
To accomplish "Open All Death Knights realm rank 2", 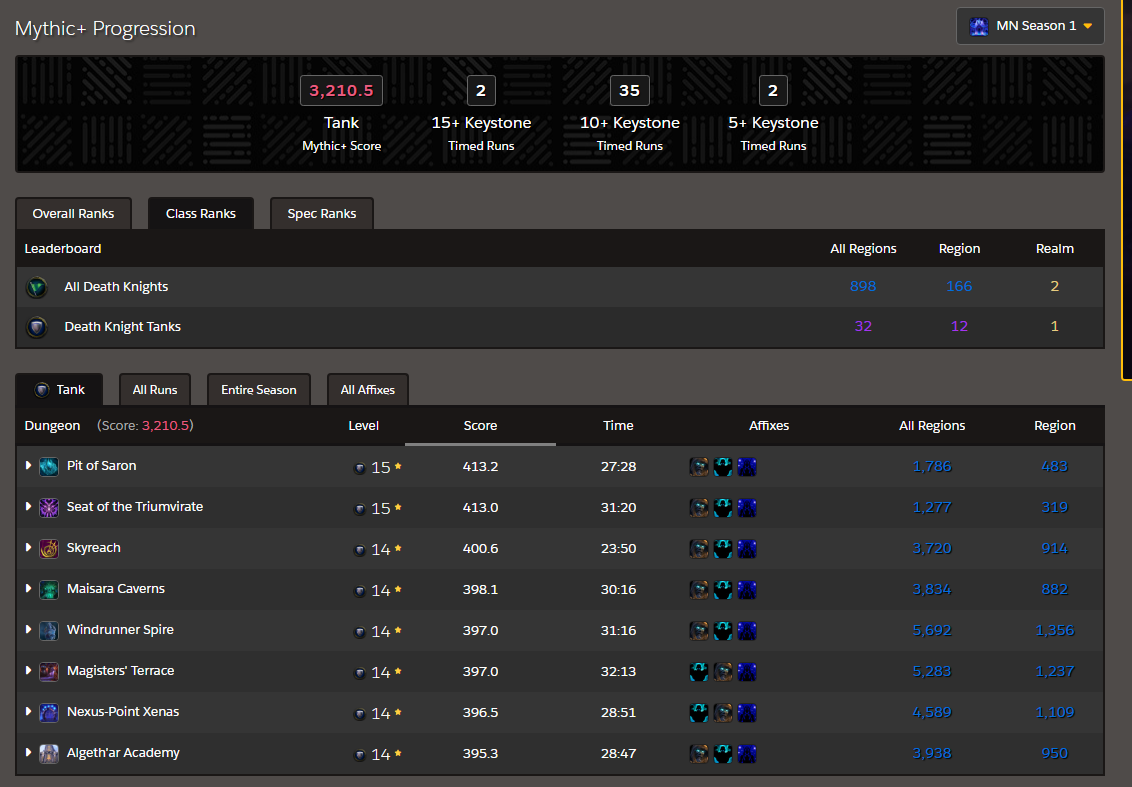I will 1054,286.
